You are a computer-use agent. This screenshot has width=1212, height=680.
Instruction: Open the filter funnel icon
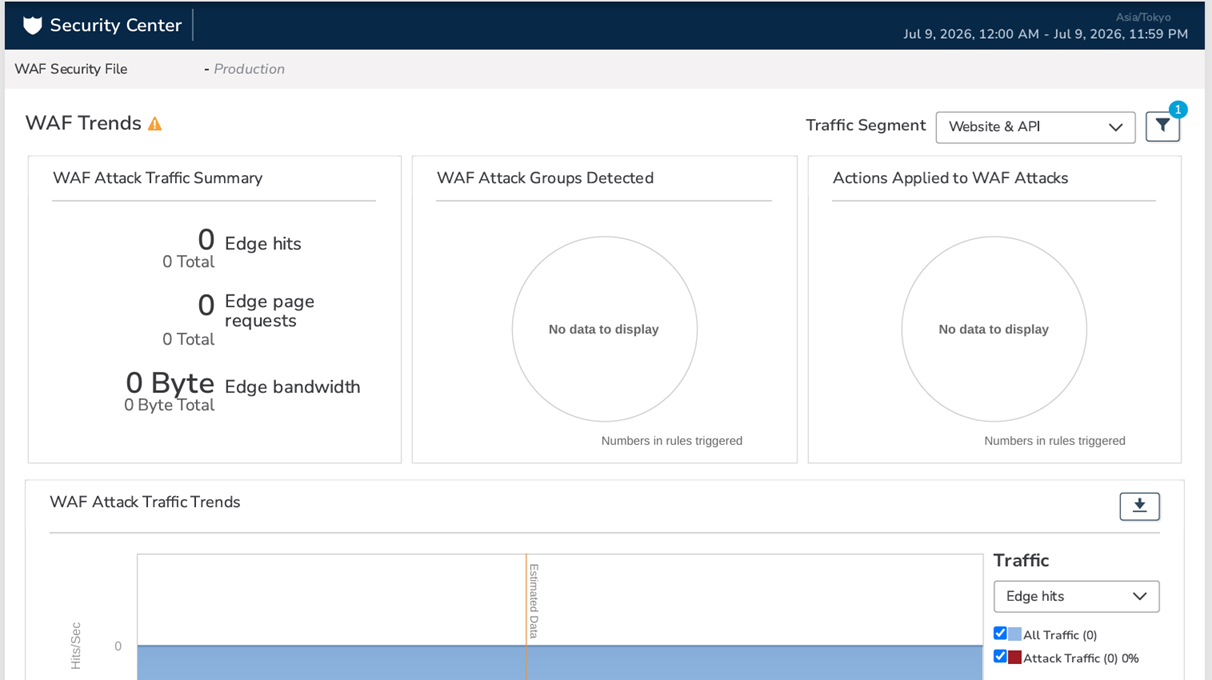pyautogui.click(x=1162, y=126)
